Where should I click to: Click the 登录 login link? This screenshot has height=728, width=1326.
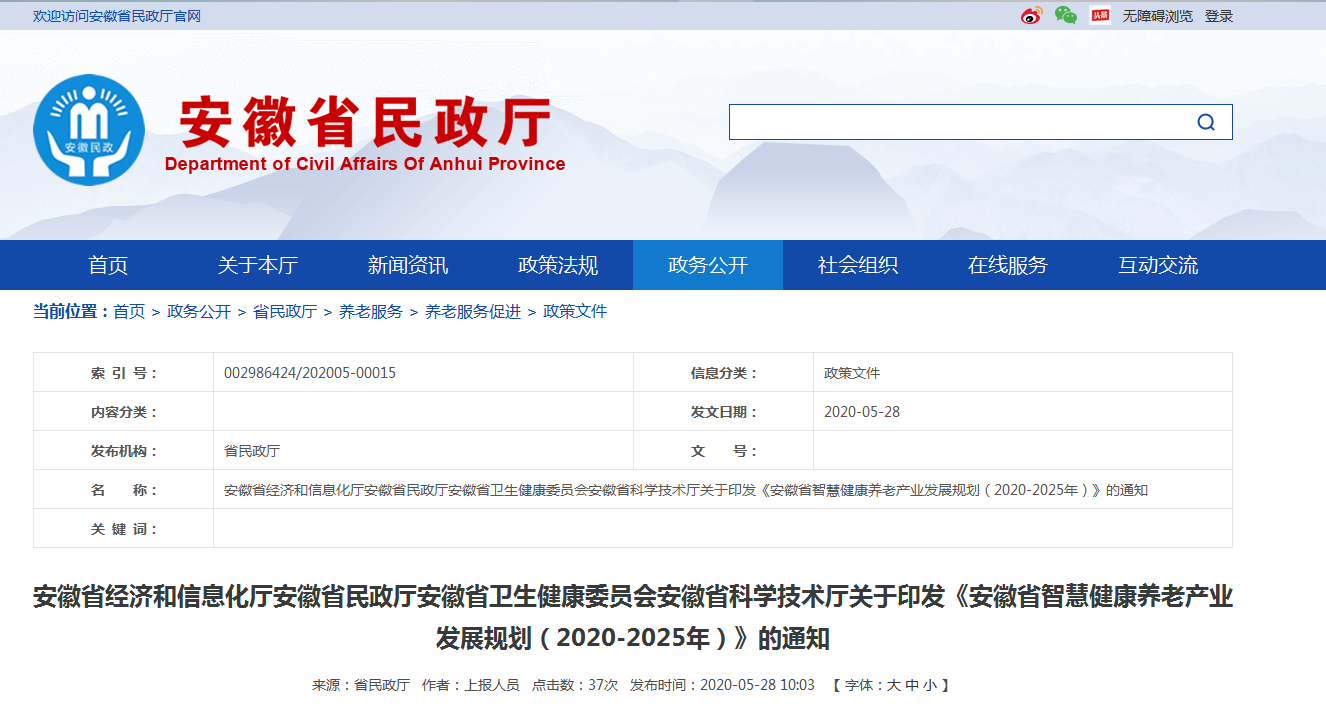tap(1219, 16)
